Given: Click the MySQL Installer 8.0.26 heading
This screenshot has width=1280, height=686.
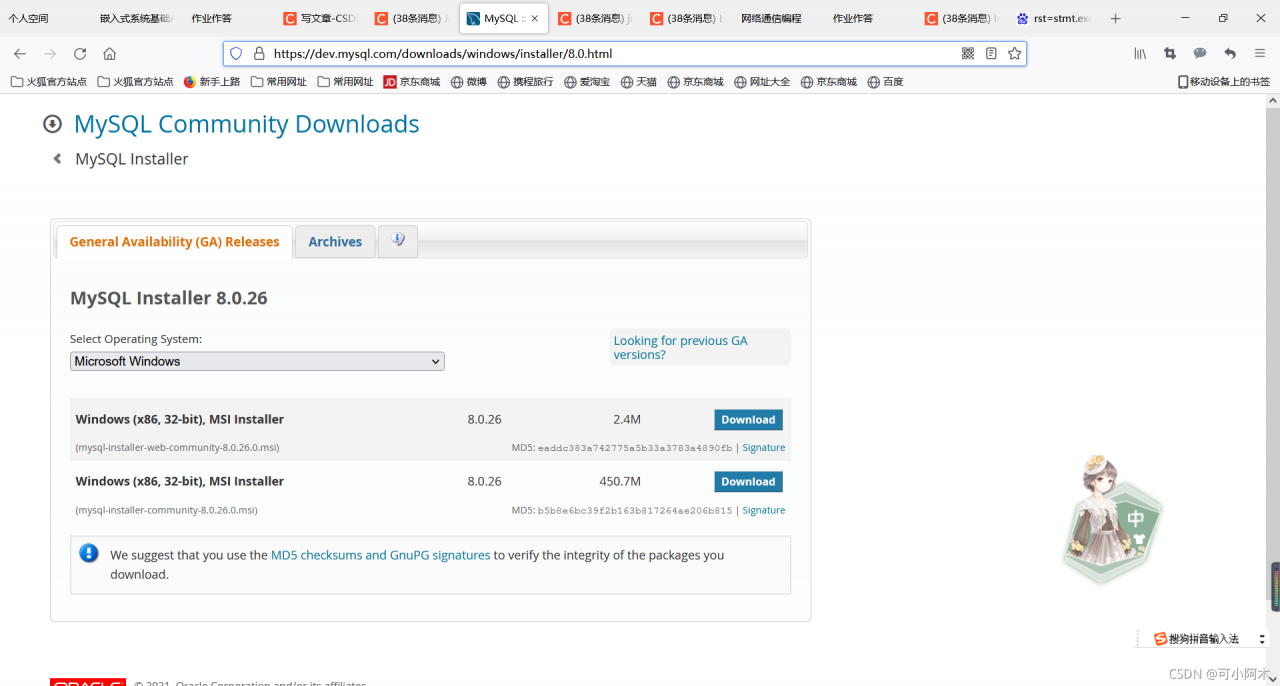Looking at the screenshot, I should [x=168, y=298].
